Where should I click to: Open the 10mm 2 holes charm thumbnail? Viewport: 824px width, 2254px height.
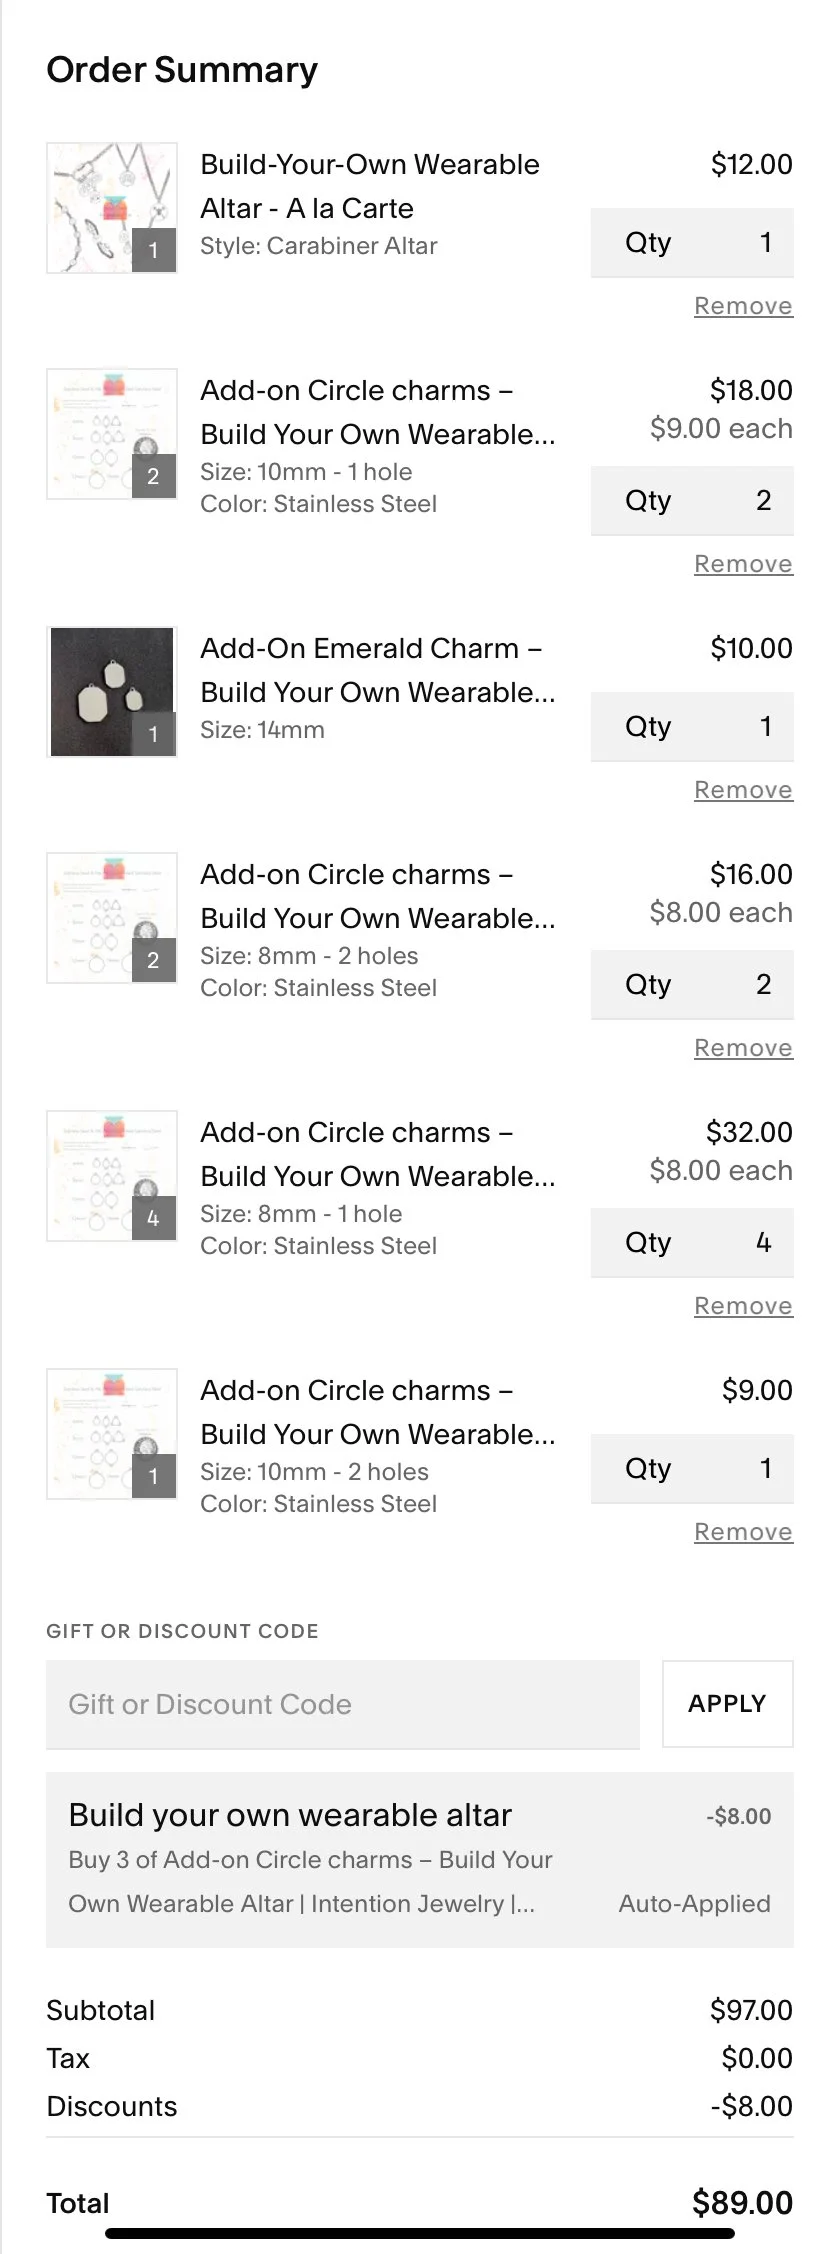(x=112, y=1433)
